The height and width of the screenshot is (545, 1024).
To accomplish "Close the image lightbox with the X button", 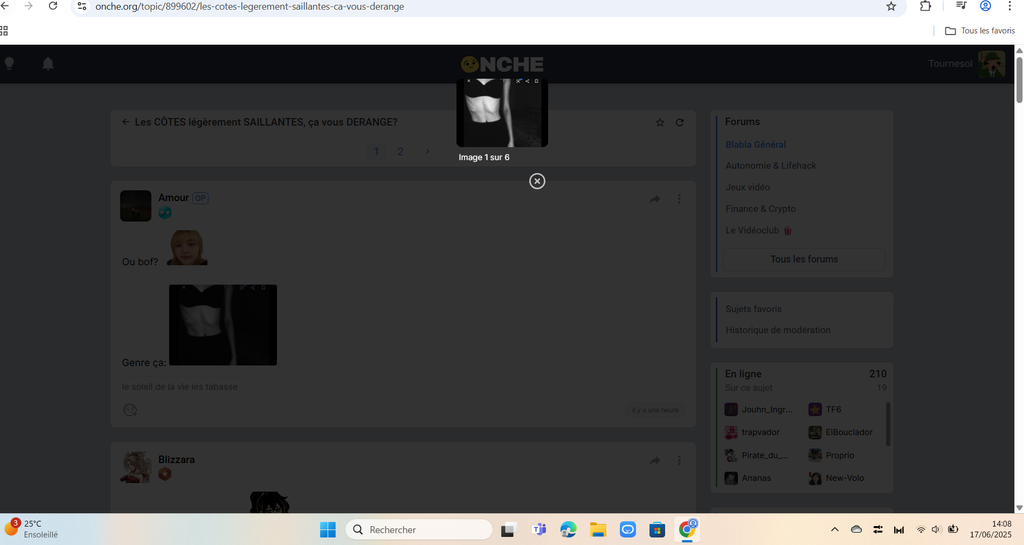I will [537, 181].
